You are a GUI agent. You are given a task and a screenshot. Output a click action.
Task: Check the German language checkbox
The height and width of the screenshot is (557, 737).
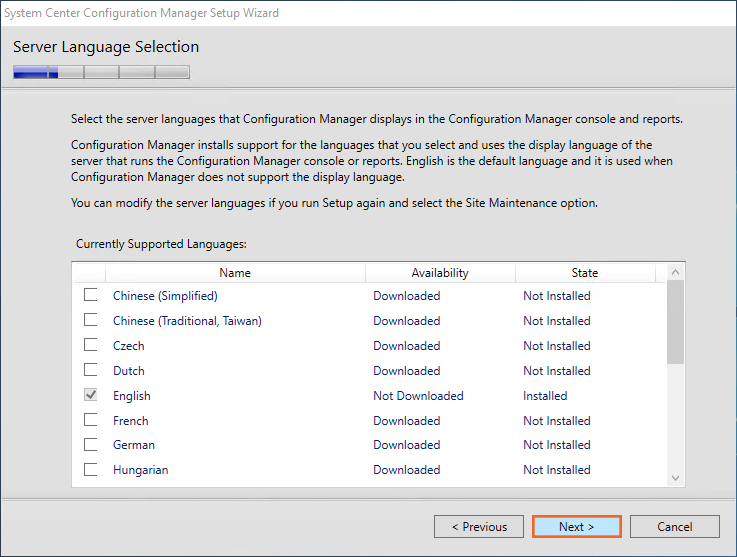coord(91,444)
